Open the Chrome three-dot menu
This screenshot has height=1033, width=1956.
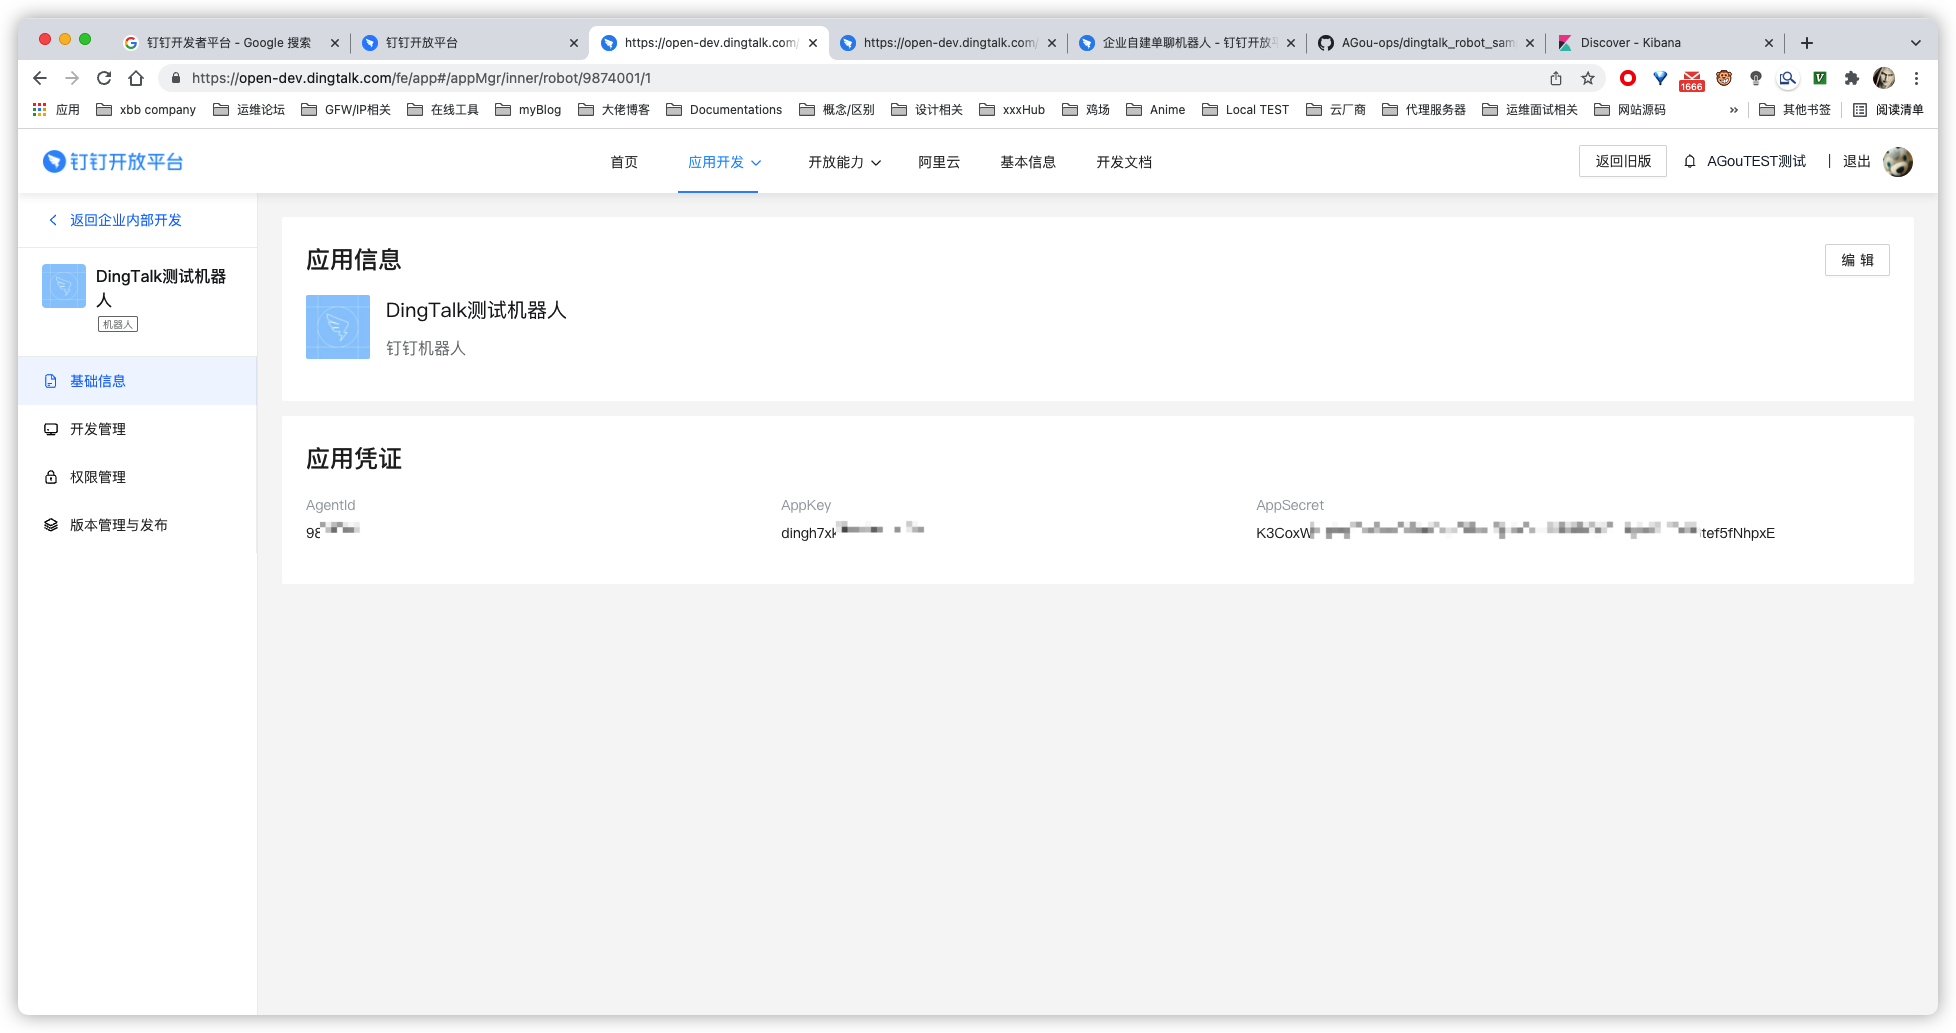coord(1916,78)
